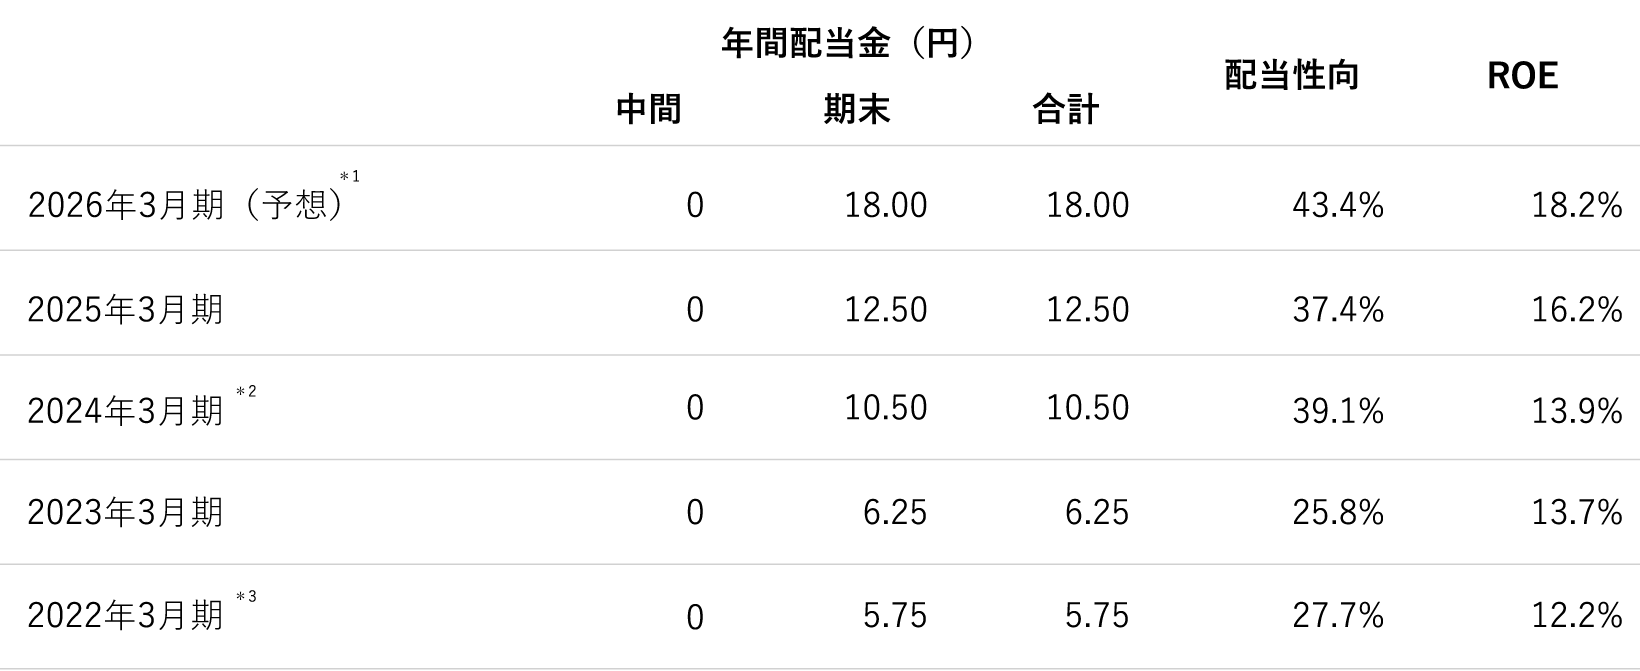Click the 18.2% ROE value
The width and height of the screenshot is (1640, 671).
pos(1576,206)
